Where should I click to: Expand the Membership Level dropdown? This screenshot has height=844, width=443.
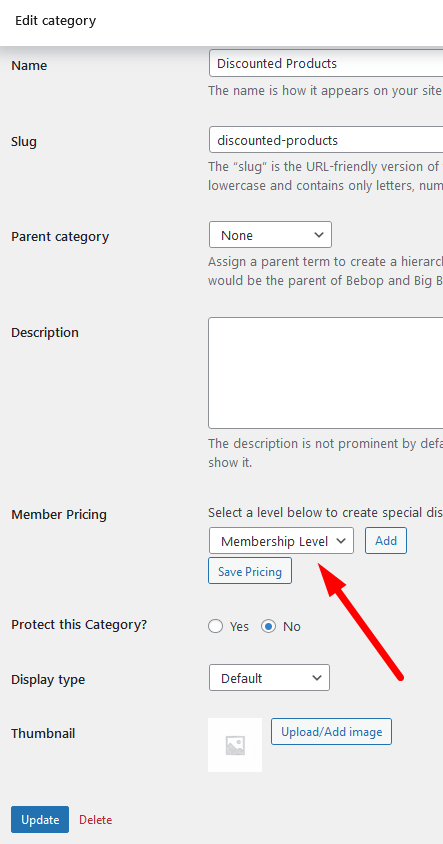coord(282,541)
